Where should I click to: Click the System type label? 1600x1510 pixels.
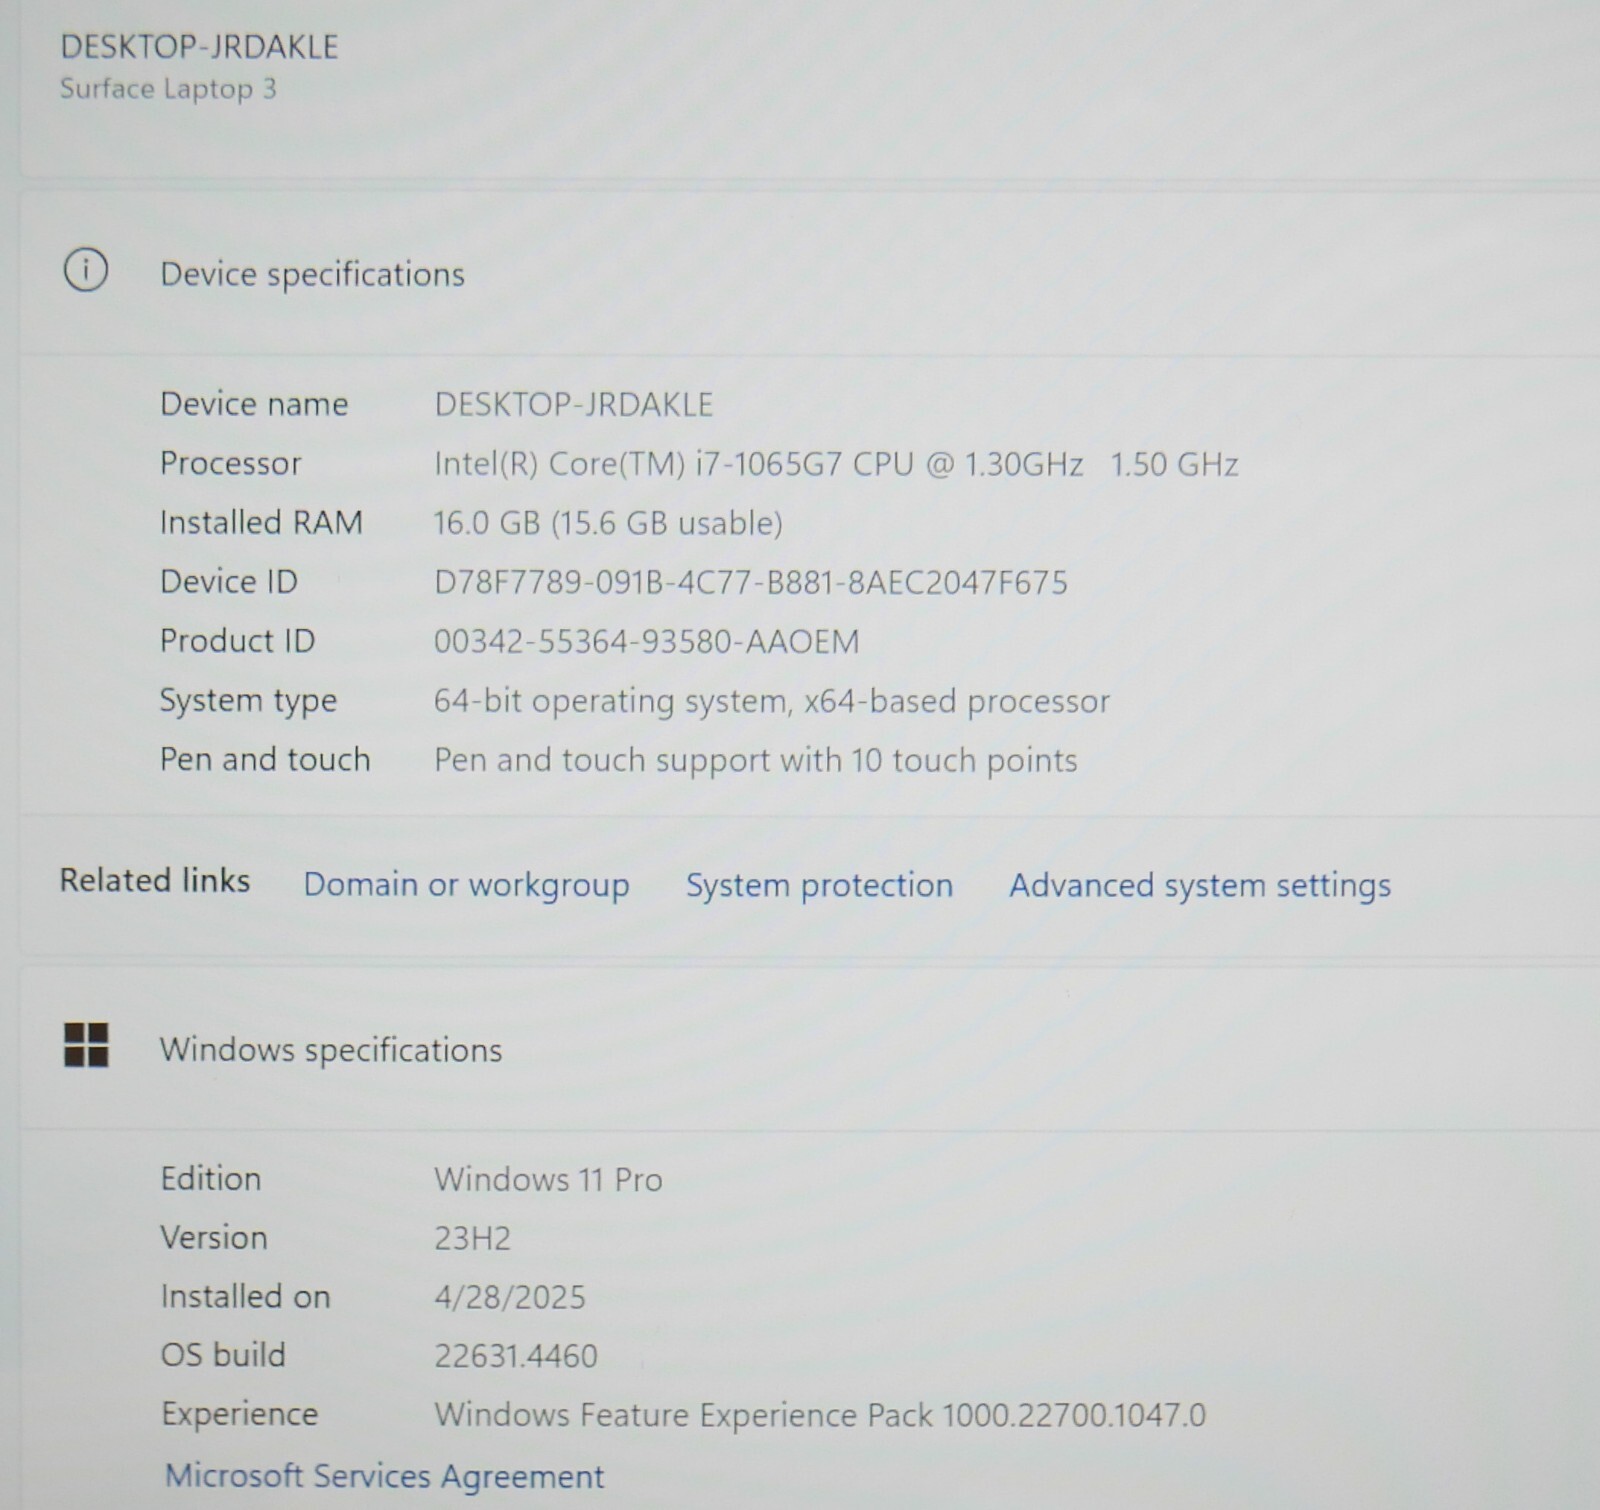248,701
